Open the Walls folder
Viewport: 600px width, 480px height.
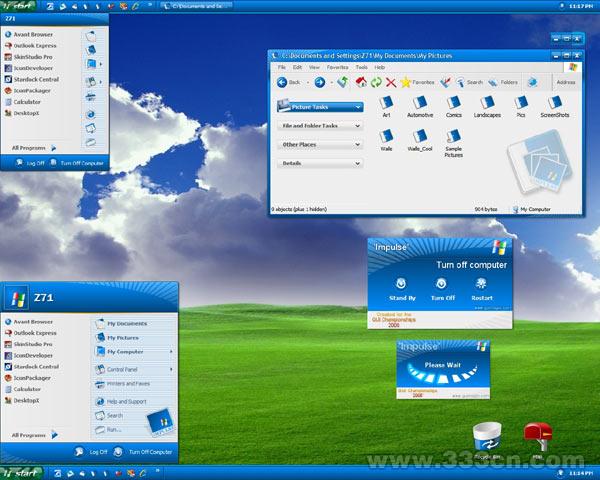click(x=386, y=140)
